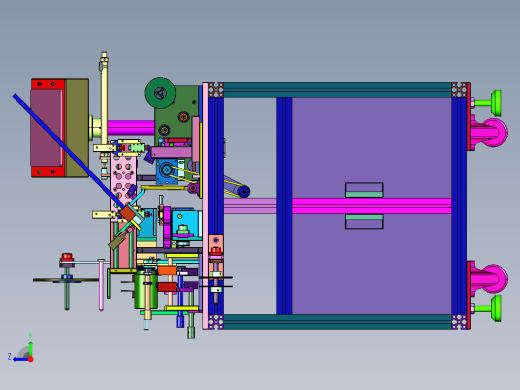Select the dark green spool wheel
The image size is (520, 390).
pyautogui.click(x=160, y=93)
